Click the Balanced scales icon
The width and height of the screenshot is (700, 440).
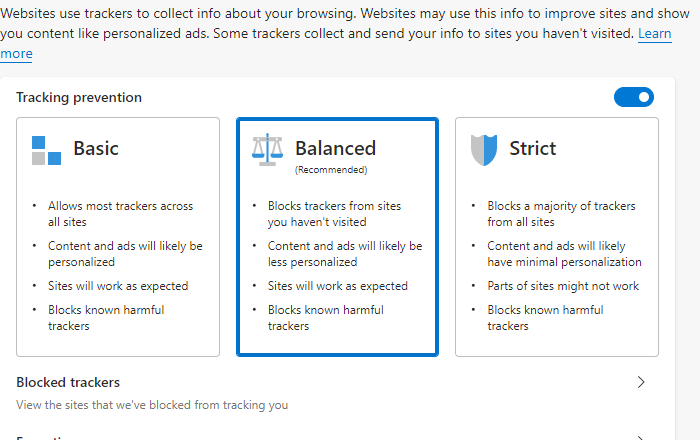tap(267, 150)
